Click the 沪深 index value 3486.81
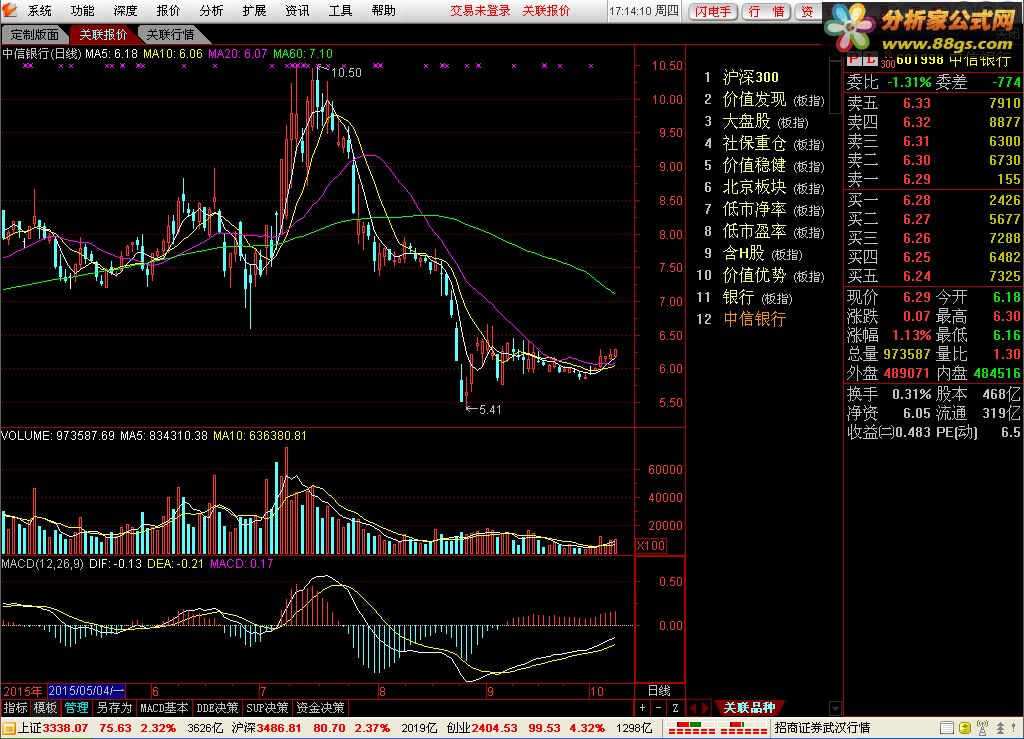Viewport: 1024px width, 739px height. click(x=278, y=727)
